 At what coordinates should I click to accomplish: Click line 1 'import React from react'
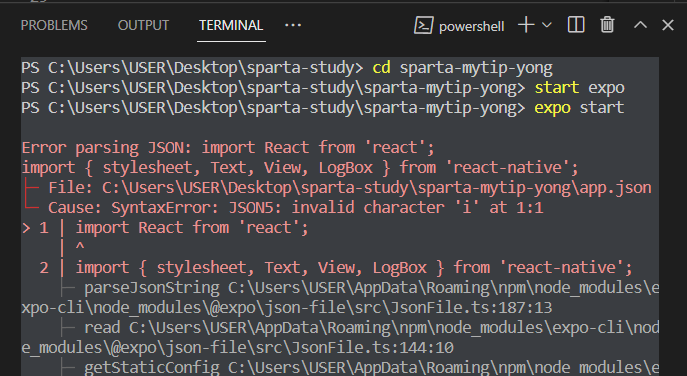(192, 227)
